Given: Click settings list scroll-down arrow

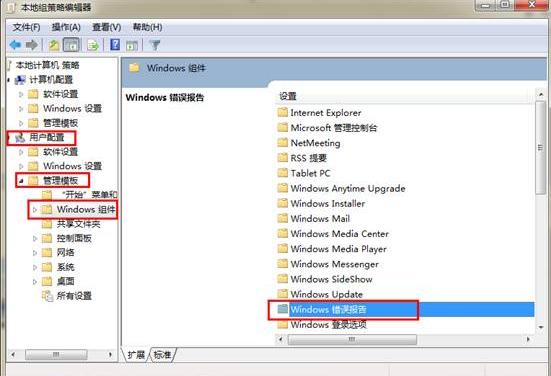Looking at the screenshot, I should click(x=540, y=328).
